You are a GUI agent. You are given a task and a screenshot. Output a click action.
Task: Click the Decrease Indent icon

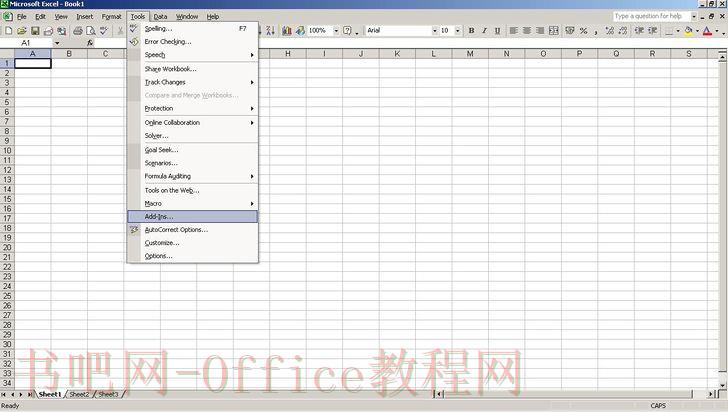pyautogui.click(x=639, y=31)
